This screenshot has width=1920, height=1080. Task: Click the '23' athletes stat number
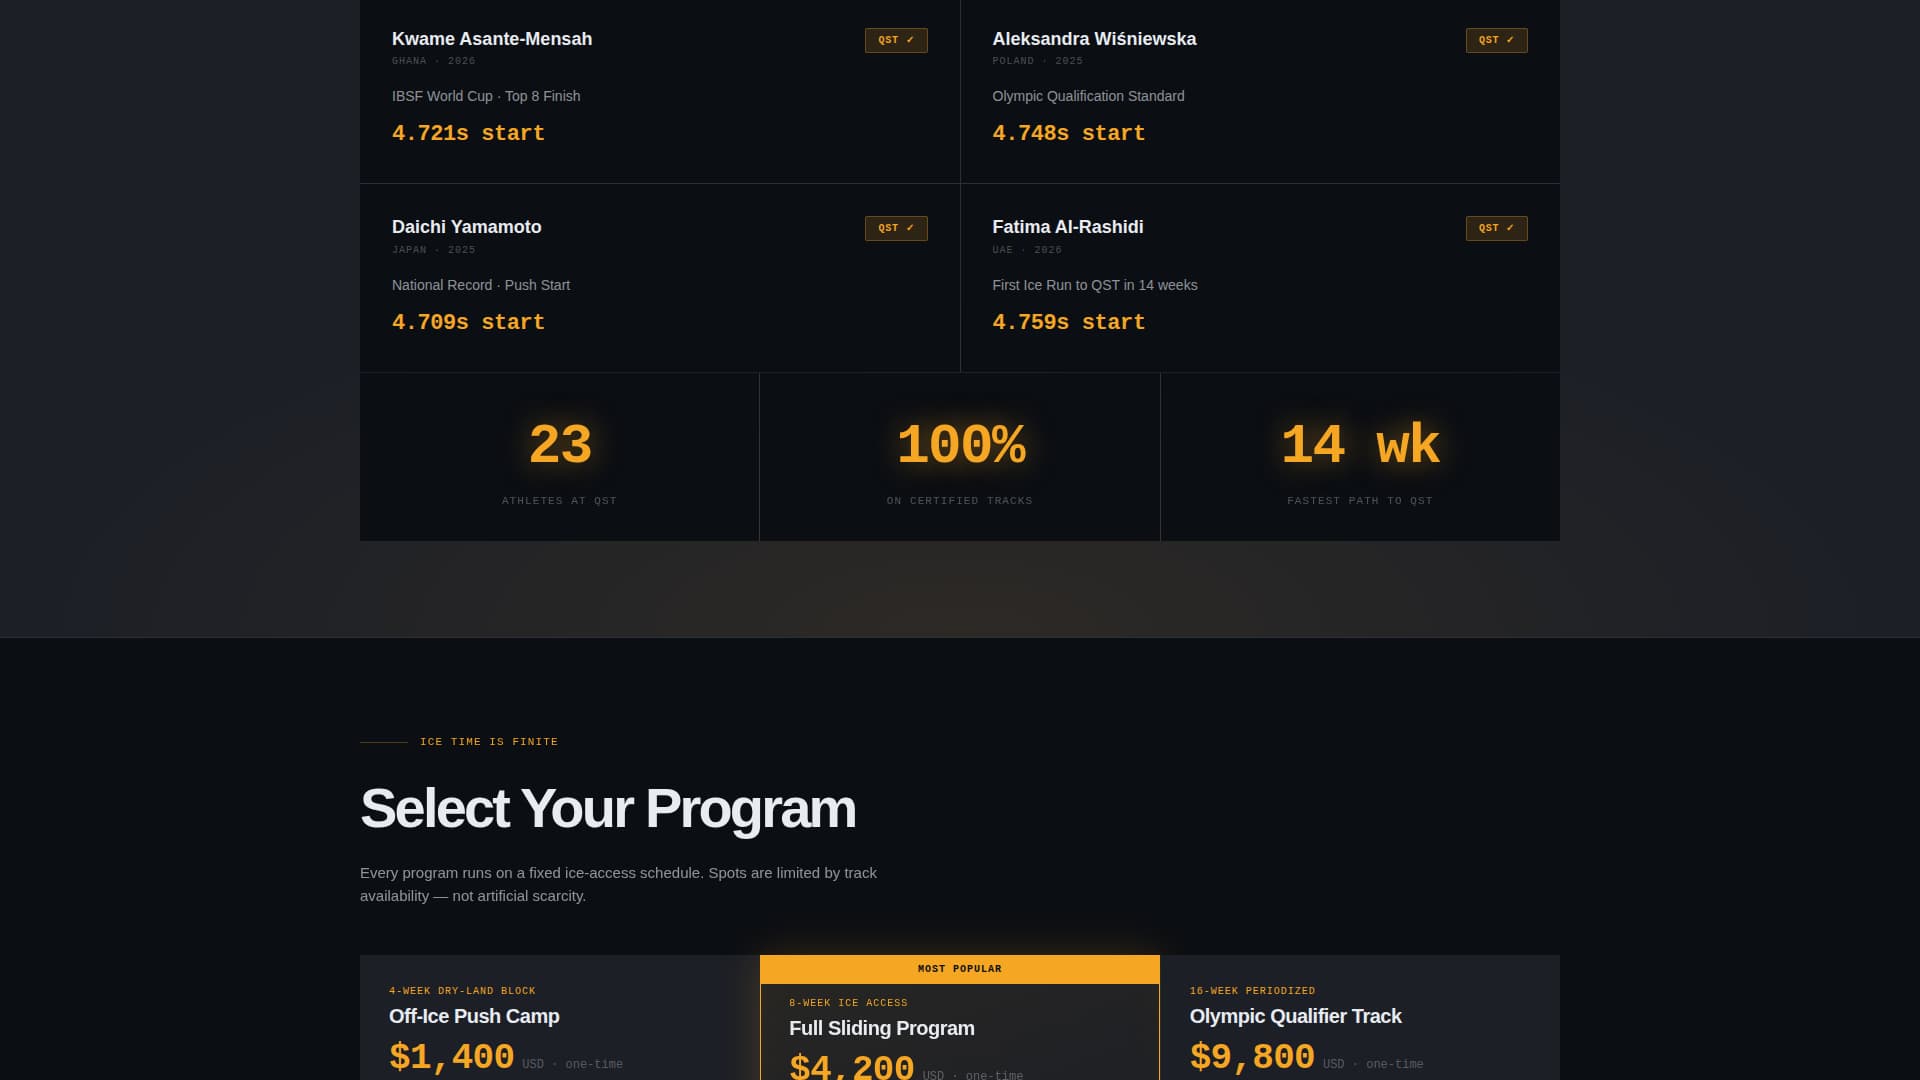(x=560, y=445)
